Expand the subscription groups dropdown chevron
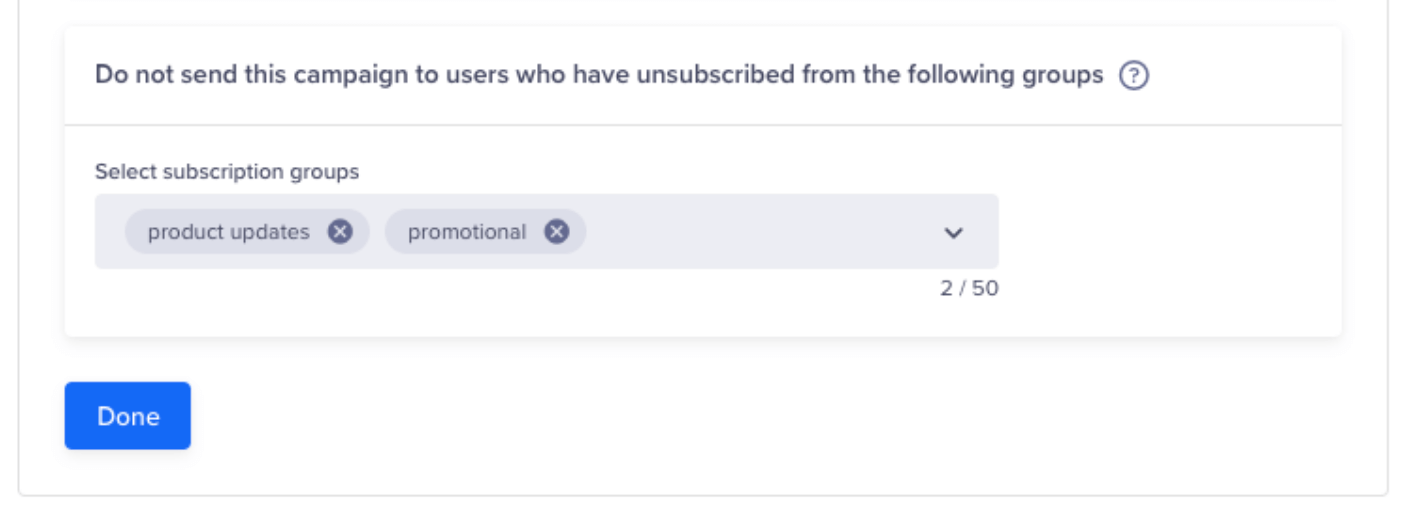The width and height of the screenshot is (1426, 514). 953,233
